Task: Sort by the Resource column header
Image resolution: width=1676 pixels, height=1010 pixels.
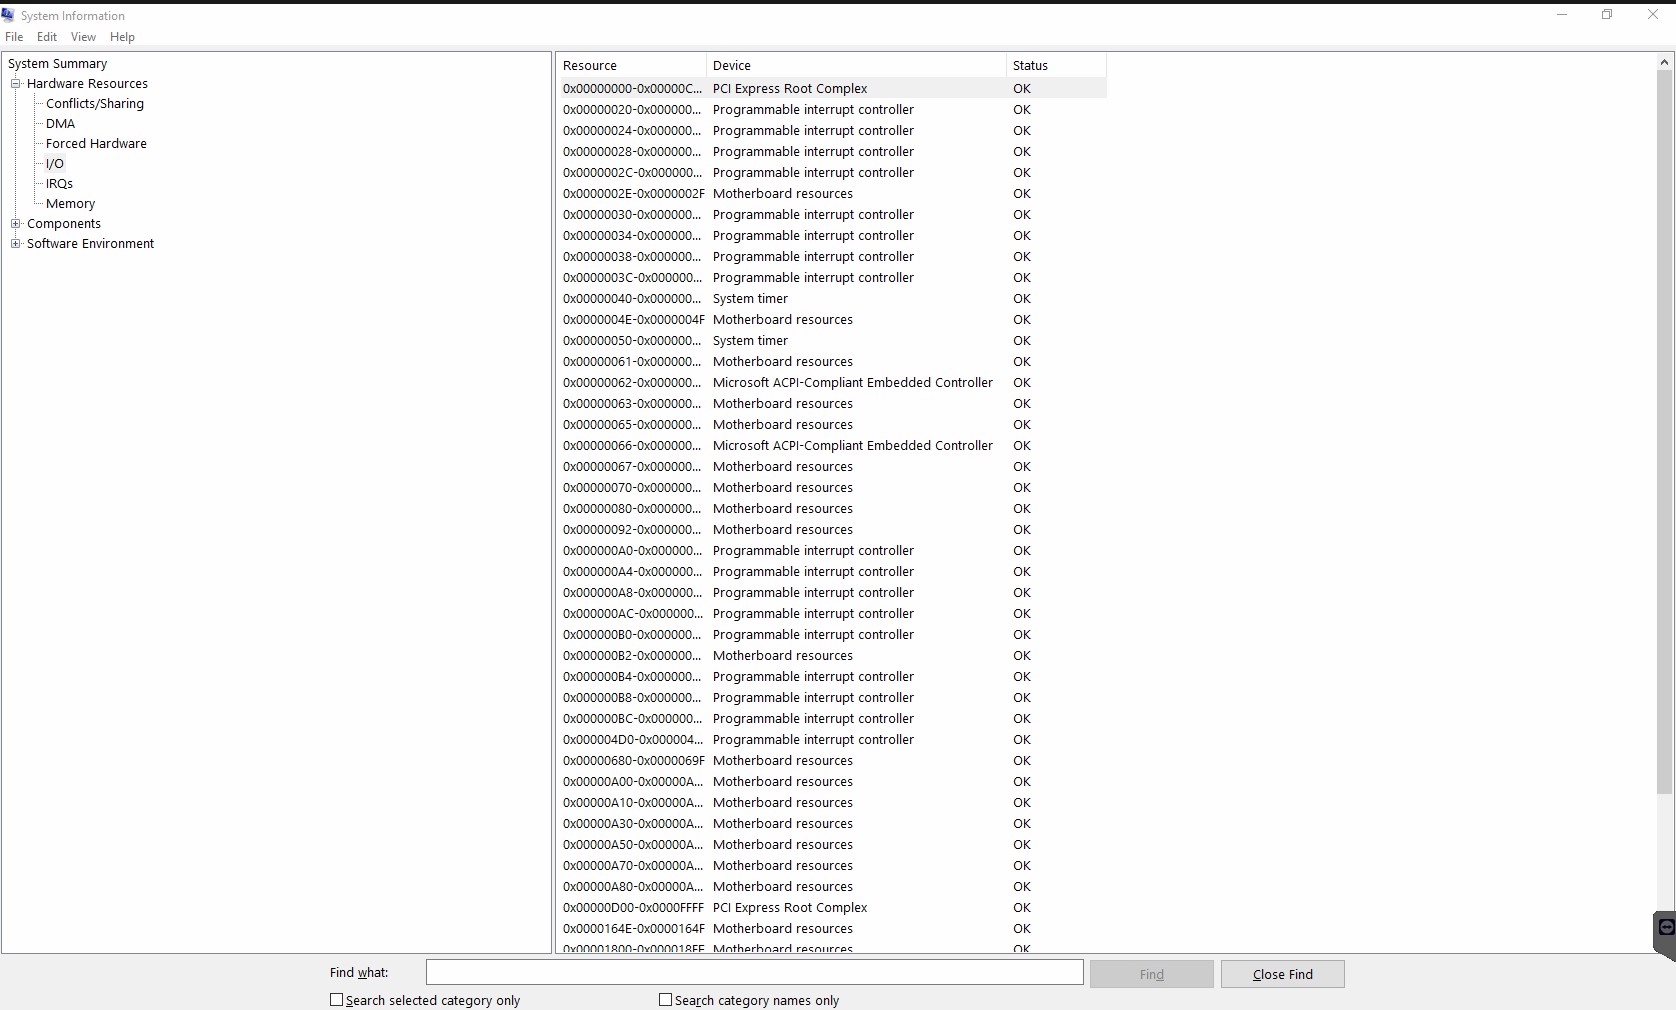Action: [631, 65]
